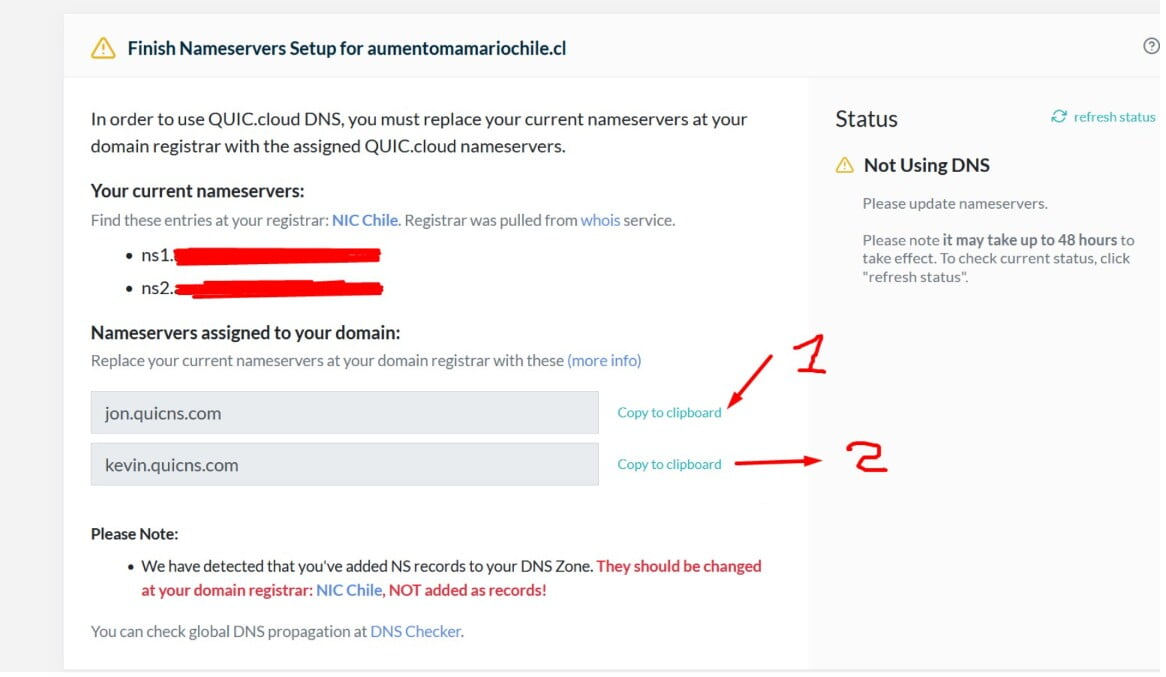Open the DNS Checker link
This screenshot has height=677, width=1166.
pyautogui.click(x=416, y=632)
